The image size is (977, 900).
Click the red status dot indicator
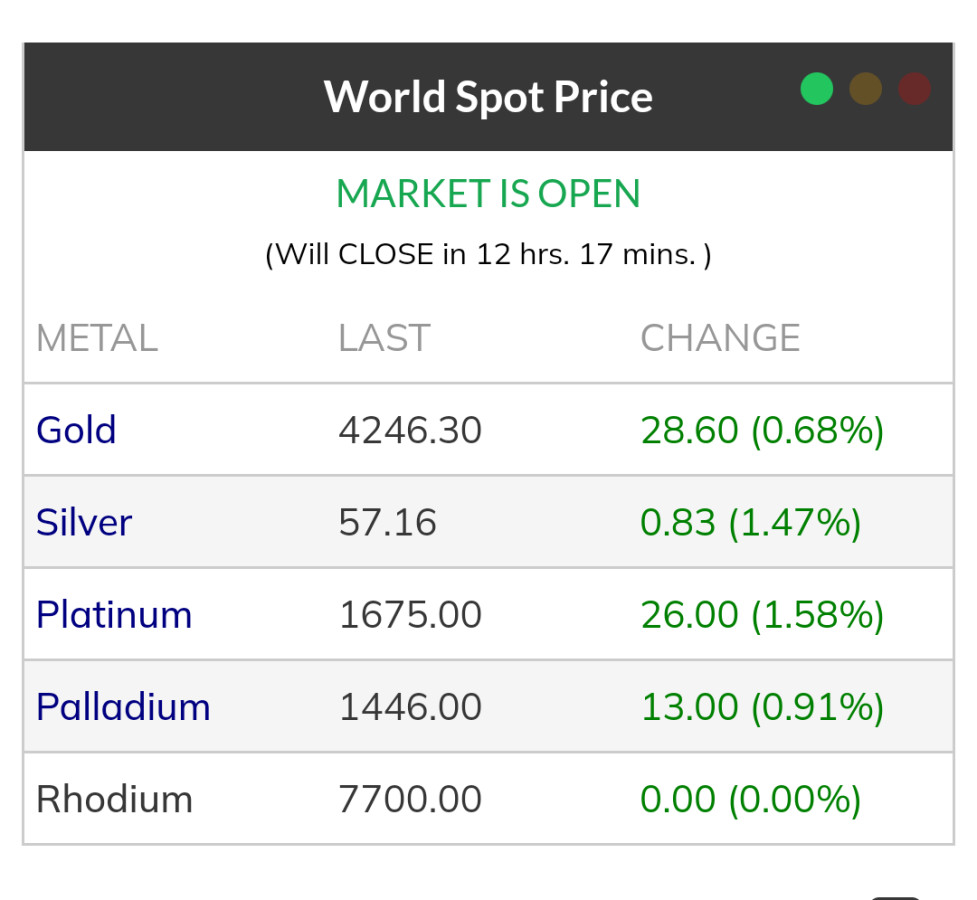pos(914,89)
